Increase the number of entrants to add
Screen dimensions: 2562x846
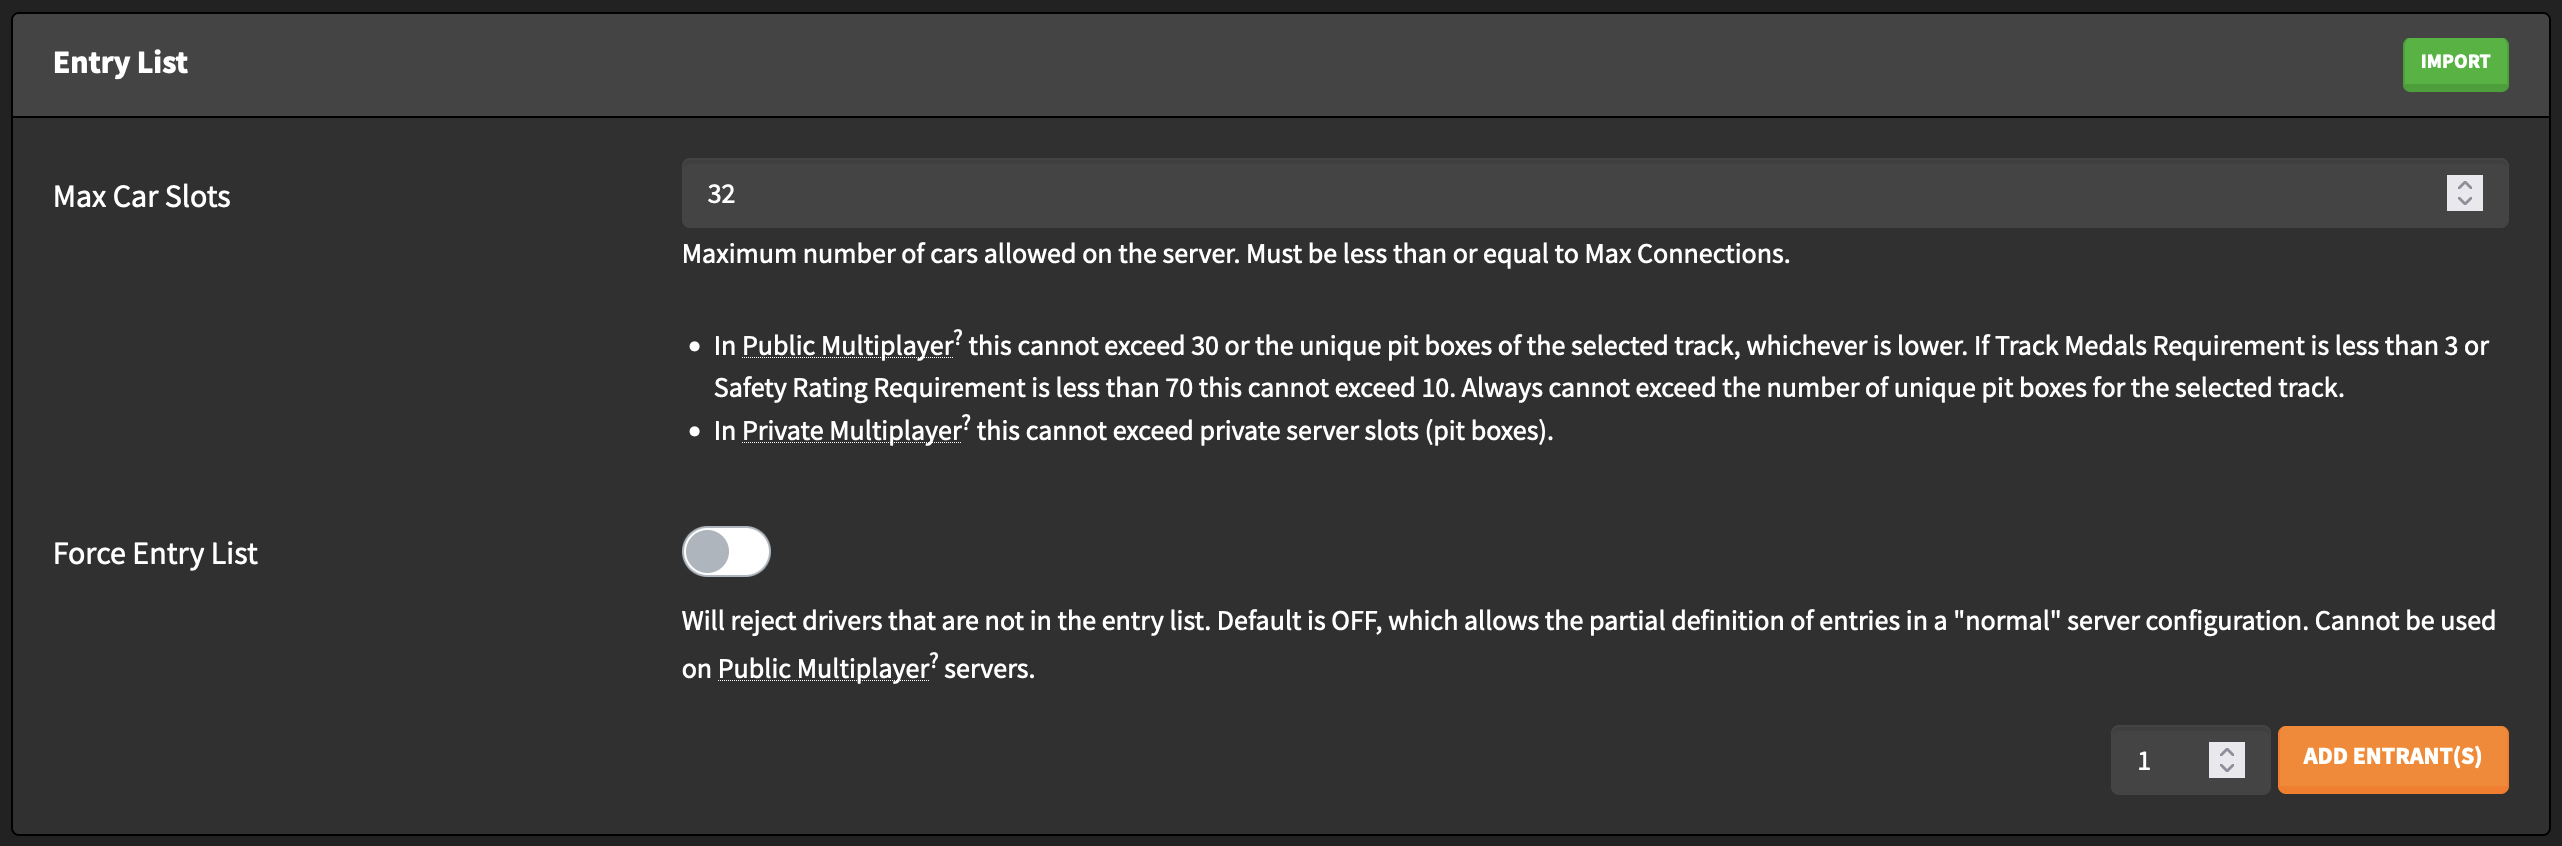click(x=2226, y=752)
